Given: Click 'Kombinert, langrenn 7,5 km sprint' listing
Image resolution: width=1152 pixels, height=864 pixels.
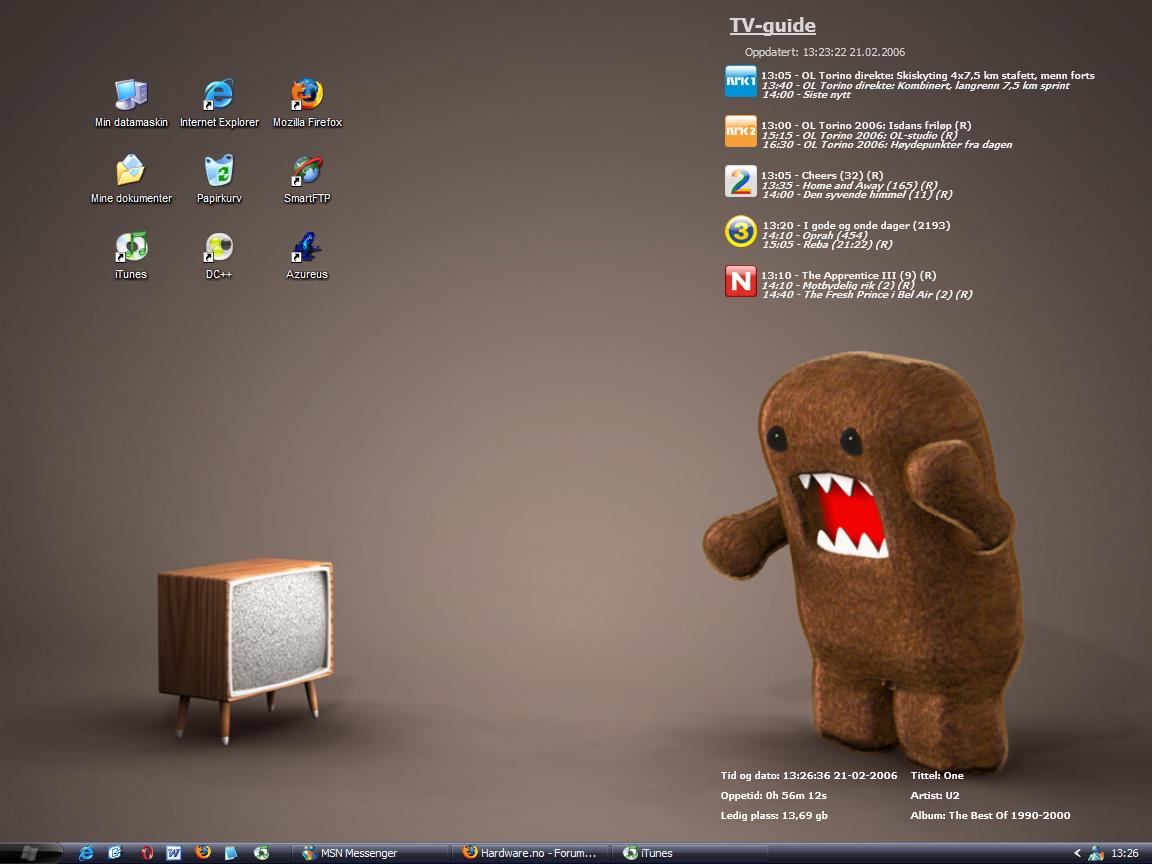Looking at the screenshot, I should 915,85.
